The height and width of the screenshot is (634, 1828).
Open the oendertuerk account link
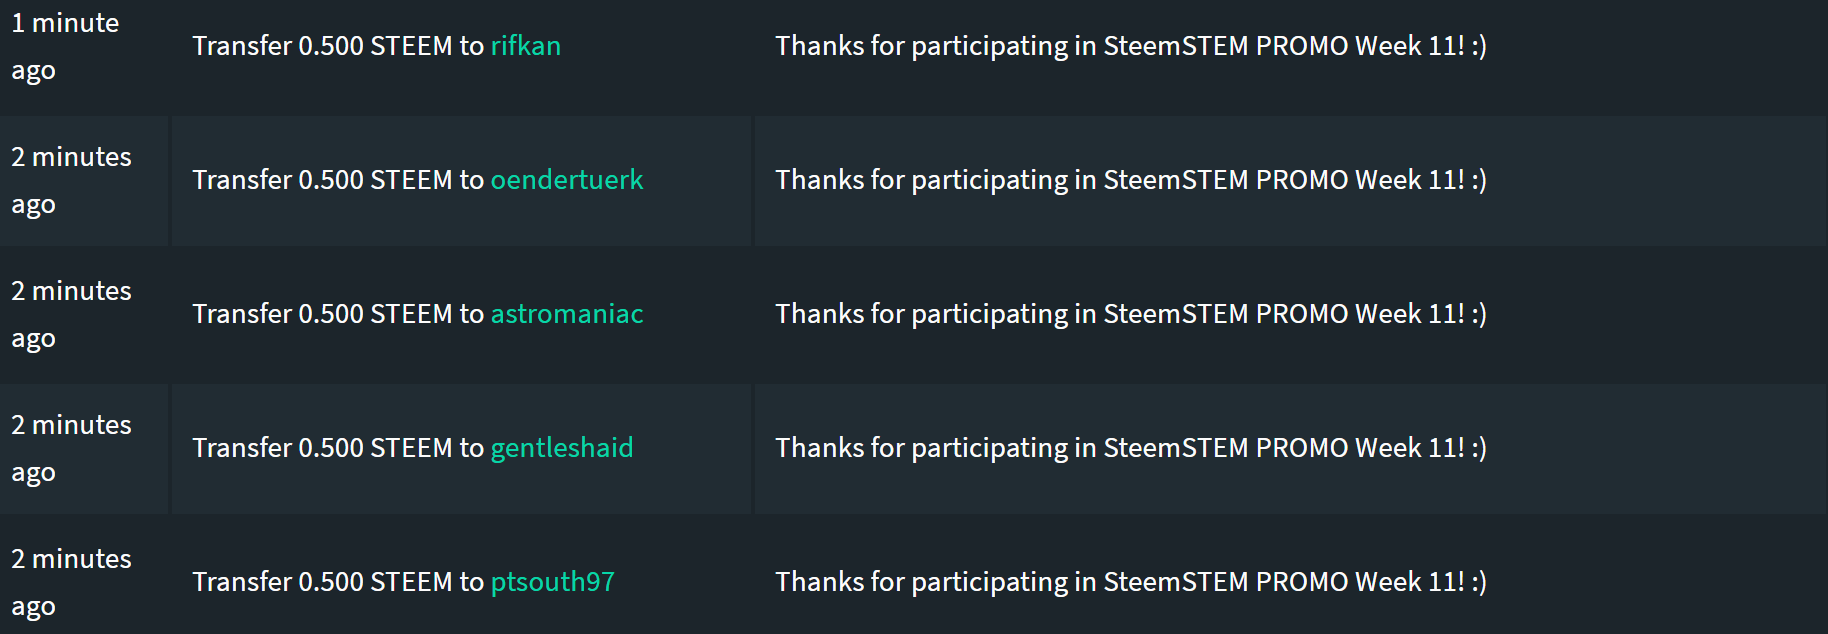coord(566,180)
